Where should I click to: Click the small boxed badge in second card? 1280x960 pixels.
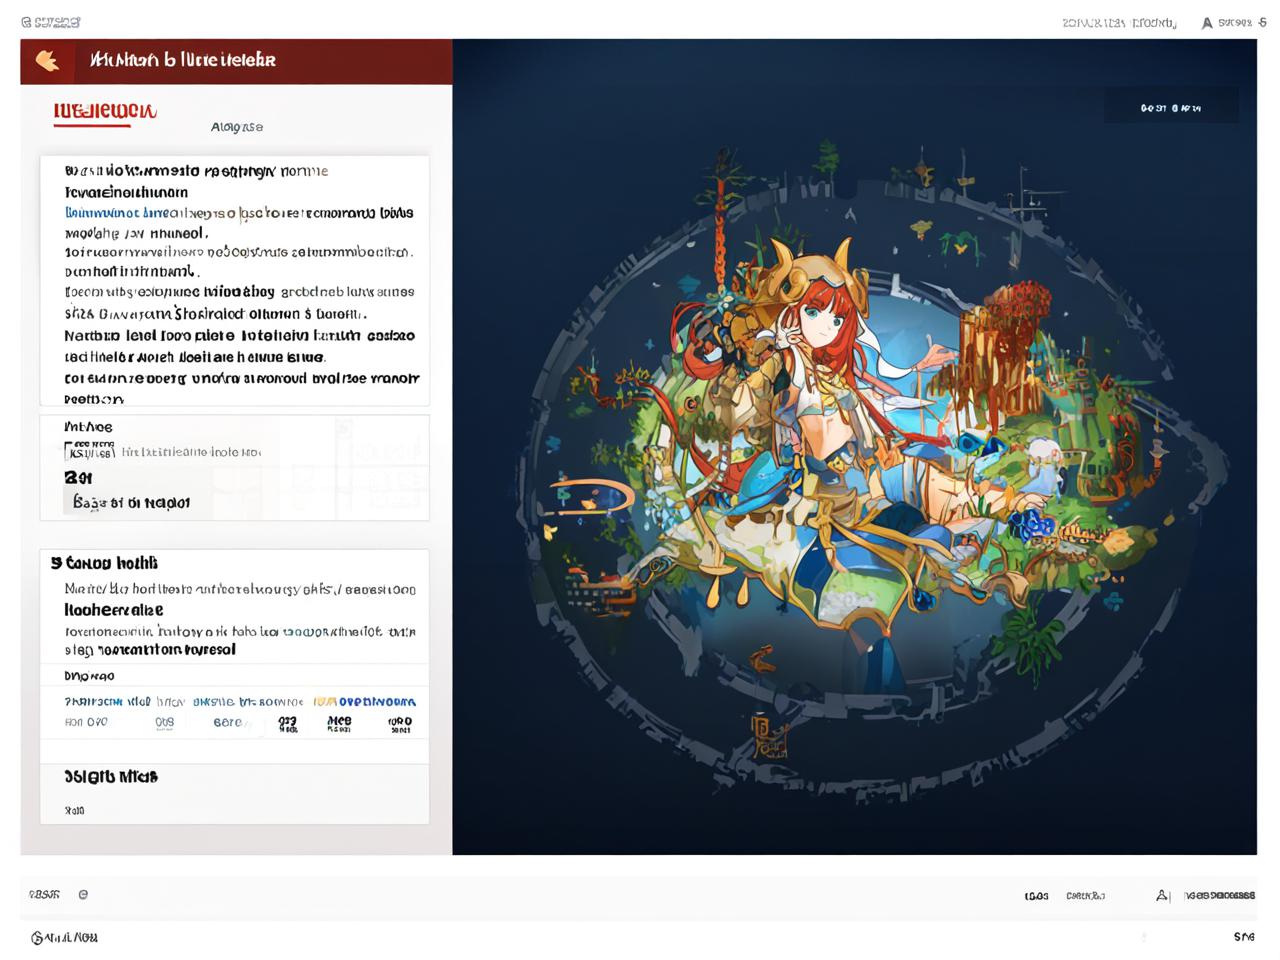pyautogui.click(x=90, y=450)
